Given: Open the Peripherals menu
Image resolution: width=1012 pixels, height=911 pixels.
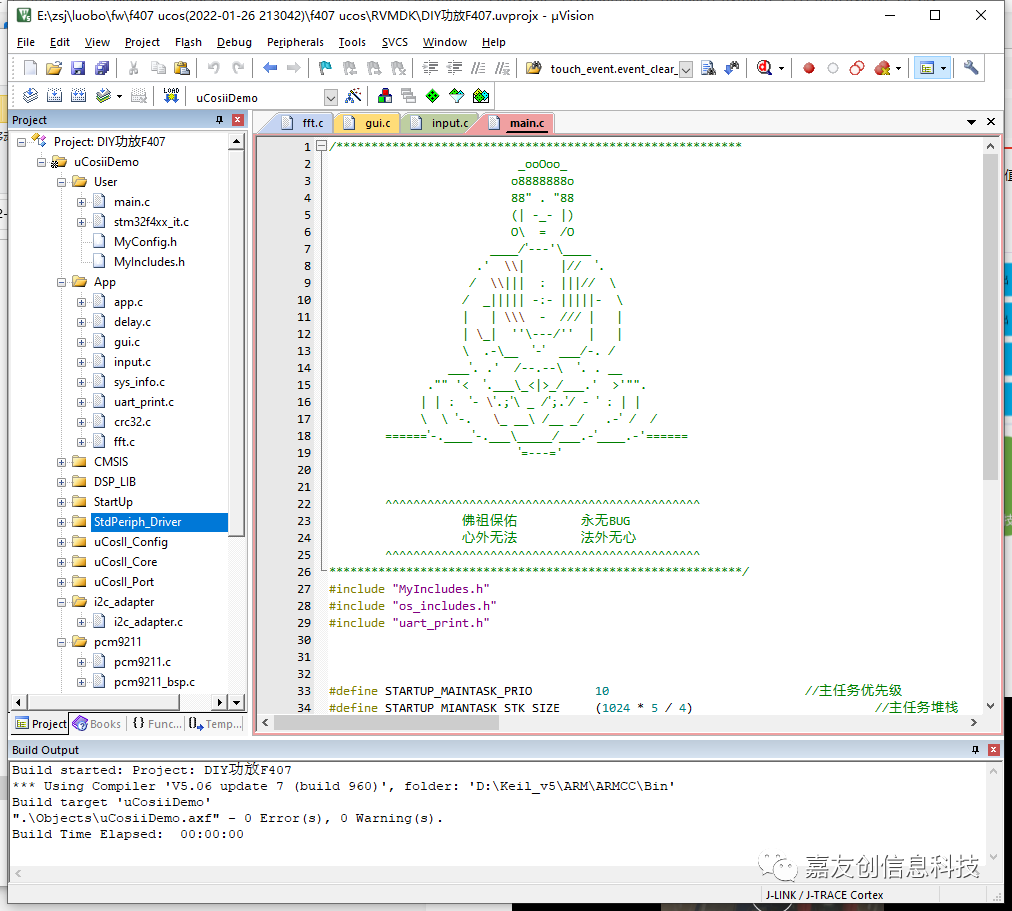Looking at the screenshot, I should click(295, 42).
